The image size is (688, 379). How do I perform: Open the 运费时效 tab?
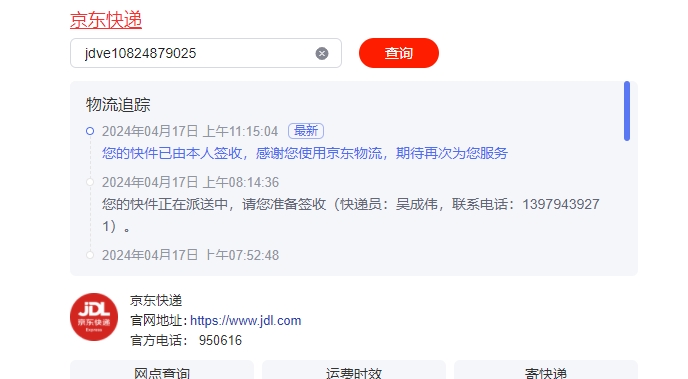[x=354, y=370]
